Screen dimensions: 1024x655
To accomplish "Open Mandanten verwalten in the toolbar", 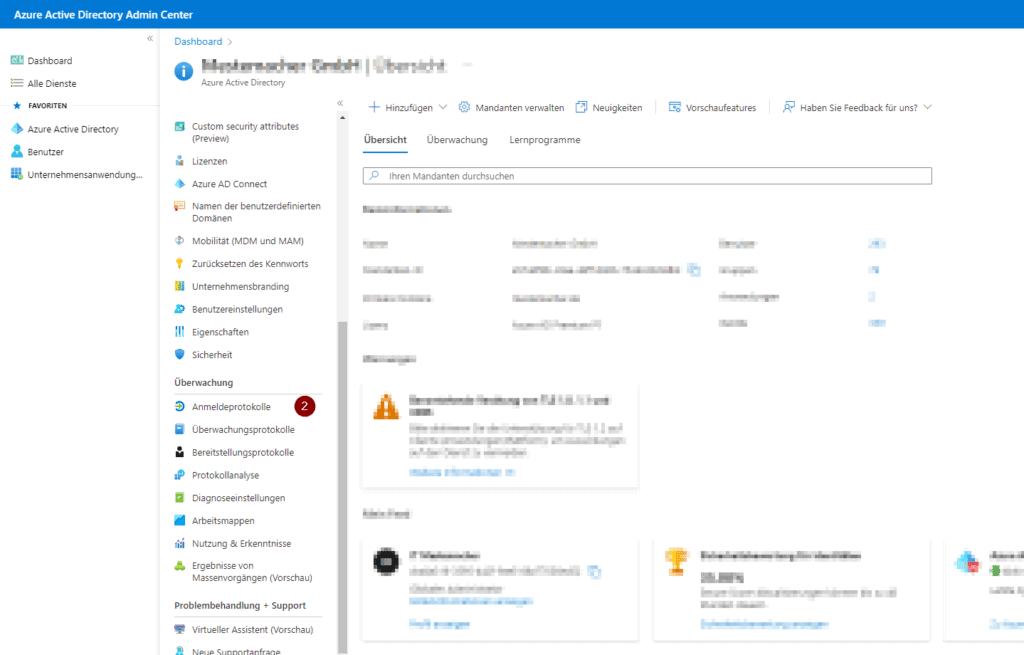I will click(511, 108).
